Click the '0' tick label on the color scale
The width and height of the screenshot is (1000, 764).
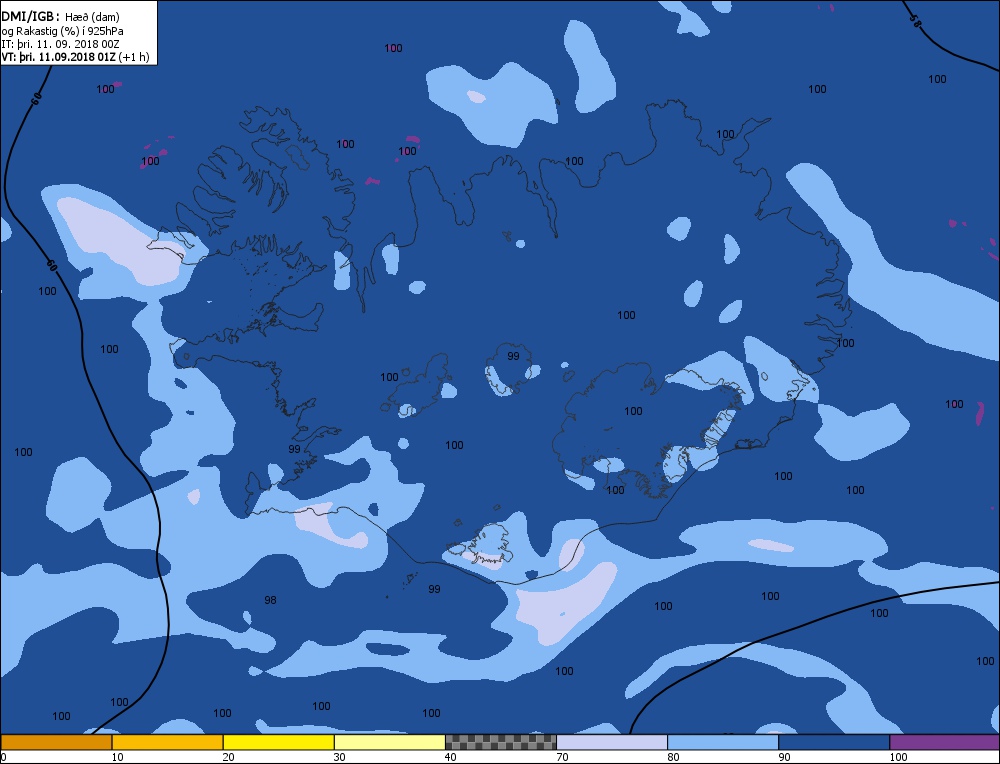4,757
